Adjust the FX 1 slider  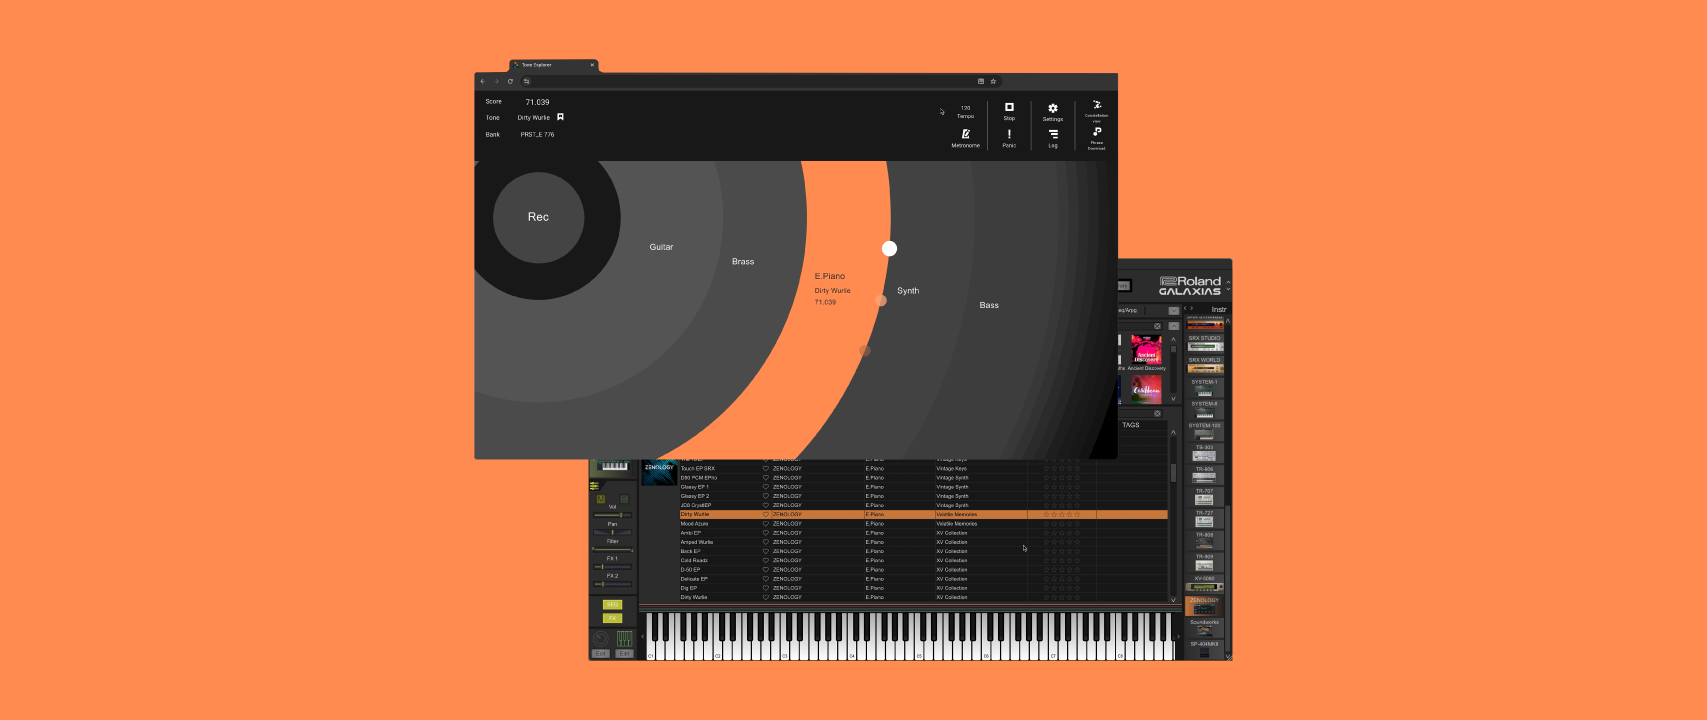tap(612, 567)
